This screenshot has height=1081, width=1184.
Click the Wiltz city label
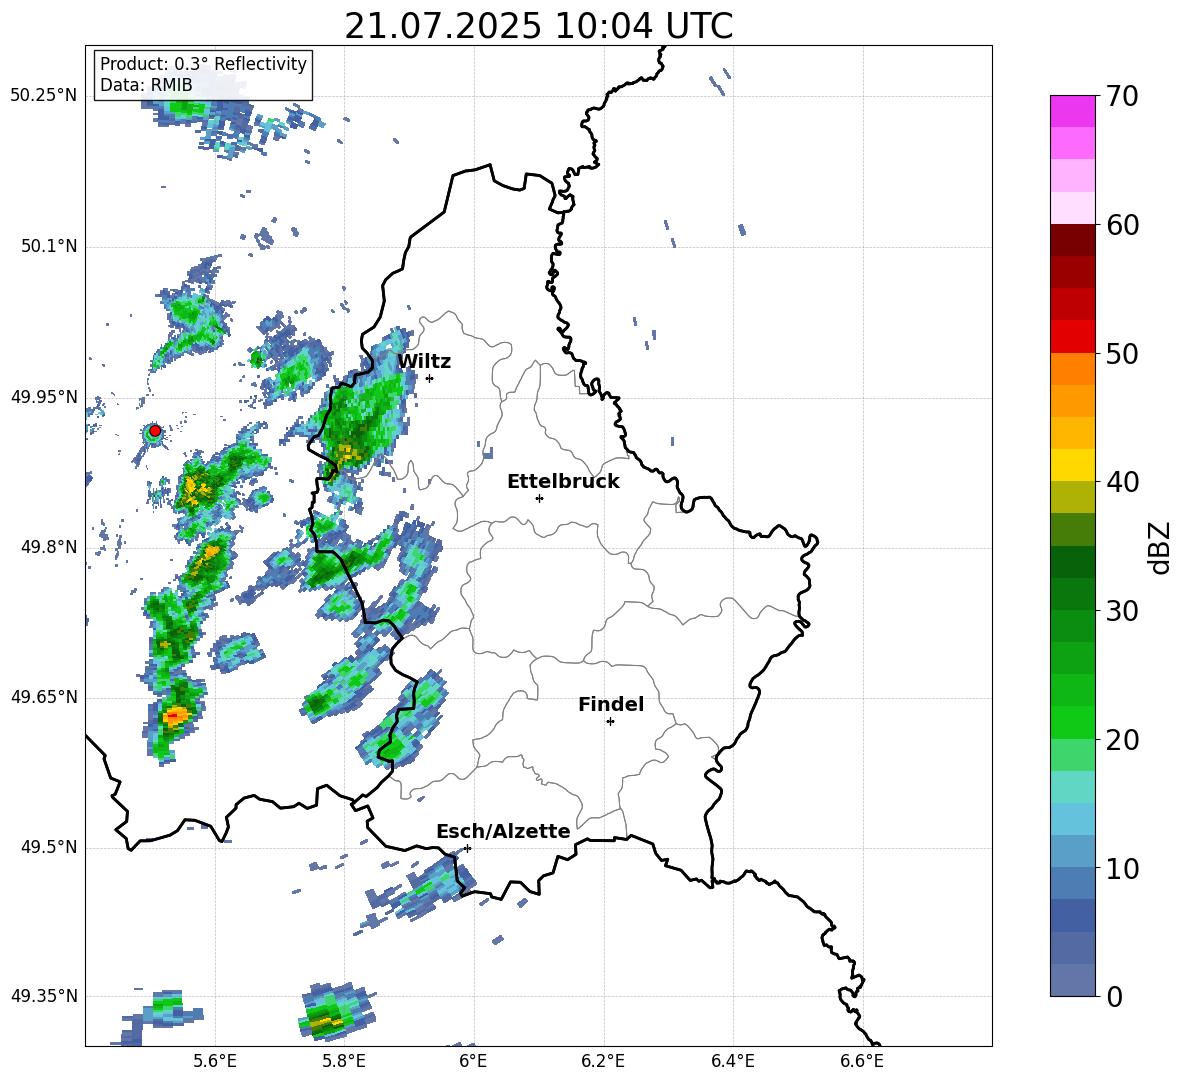pos(424,362)
